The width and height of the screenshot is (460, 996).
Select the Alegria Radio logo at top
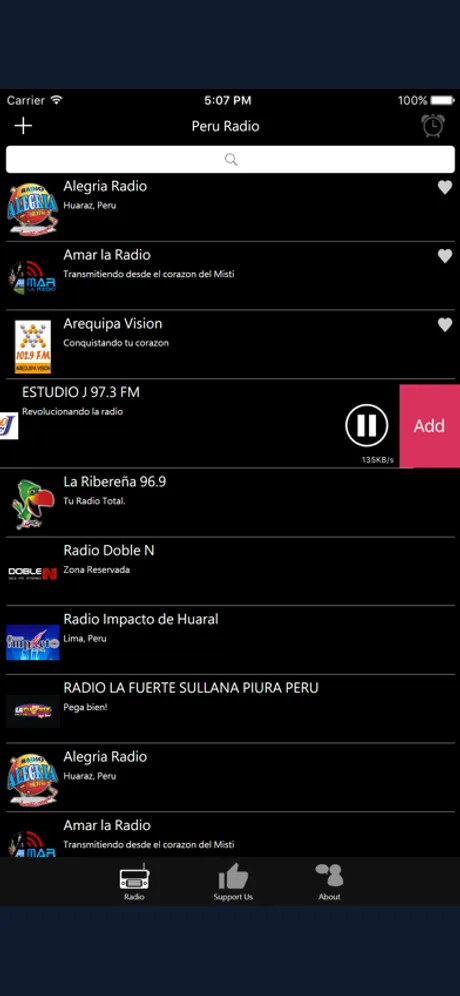point(33,210)
